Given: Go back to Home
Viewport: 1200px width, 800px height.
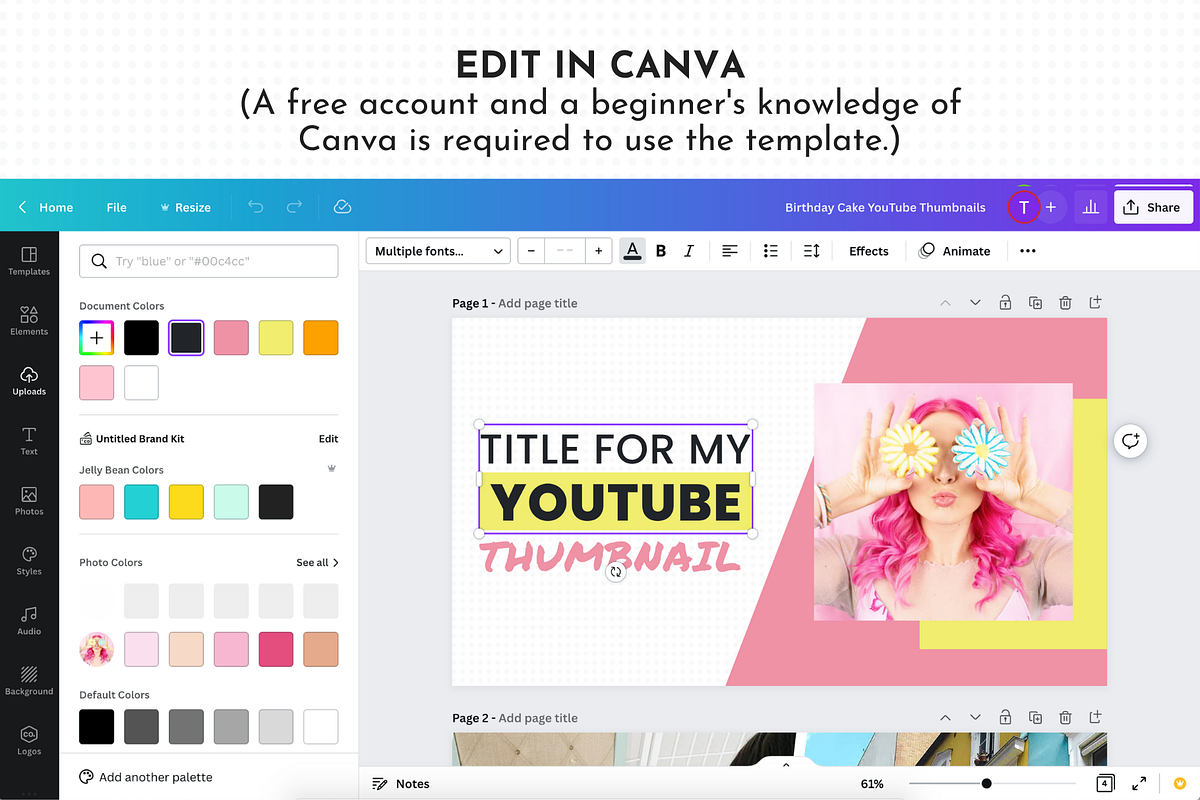Looking at the screenshot, I should (46, 207).
